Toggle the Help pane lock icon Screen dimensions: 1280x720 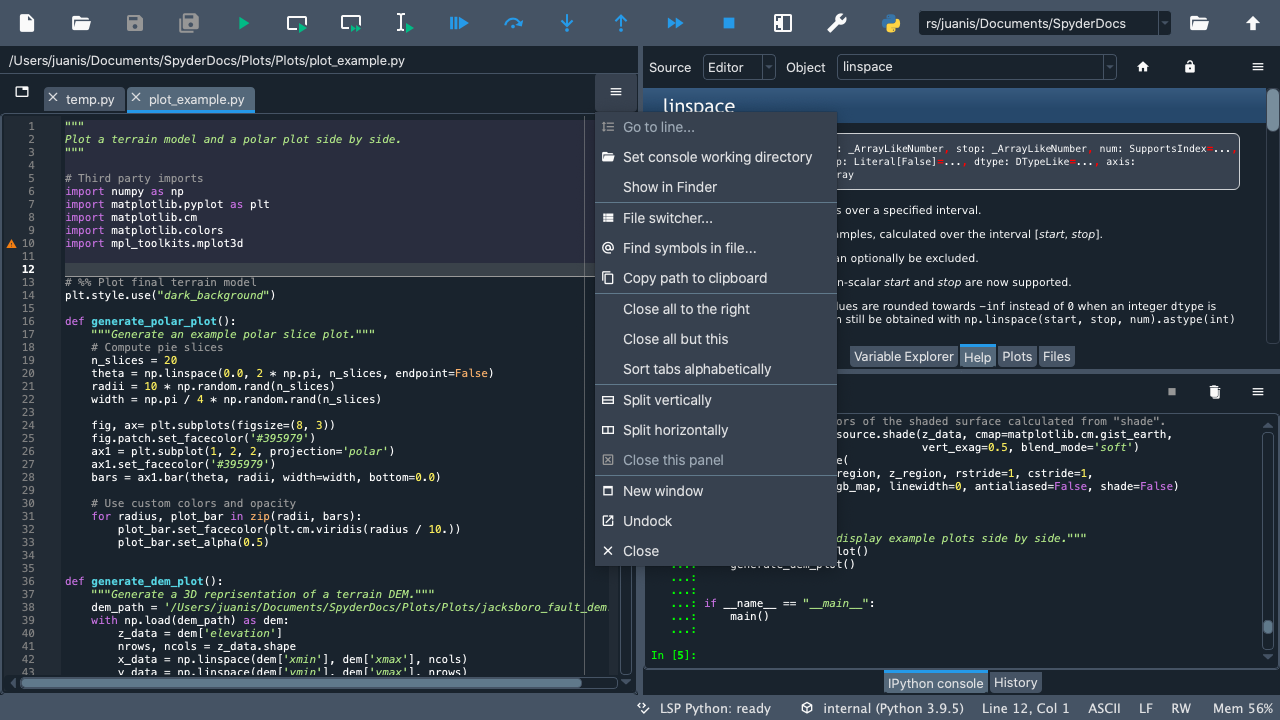pyautogui.click(x=1189, y=67)
